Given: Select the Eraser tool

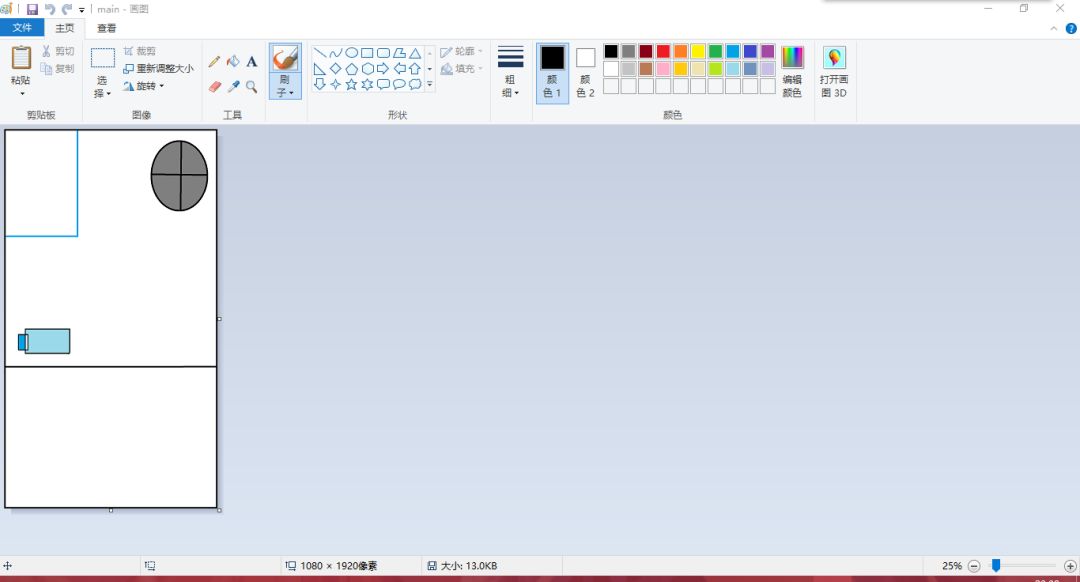Looking at the screenshot, I should pos(214,87).
